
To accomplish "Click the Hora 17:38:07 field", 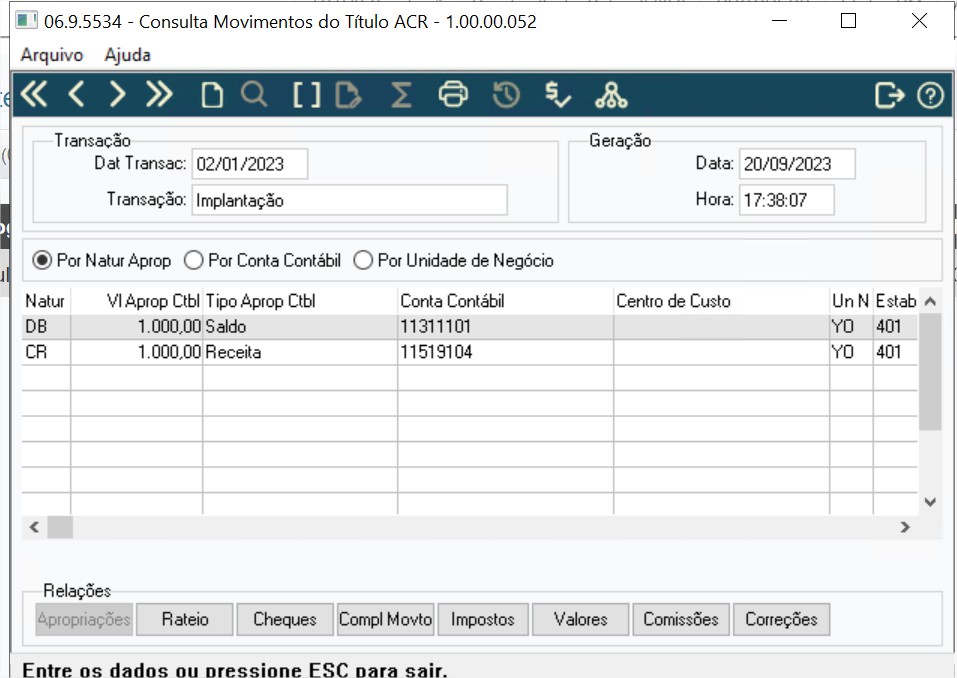I will (x=787, y=200).
